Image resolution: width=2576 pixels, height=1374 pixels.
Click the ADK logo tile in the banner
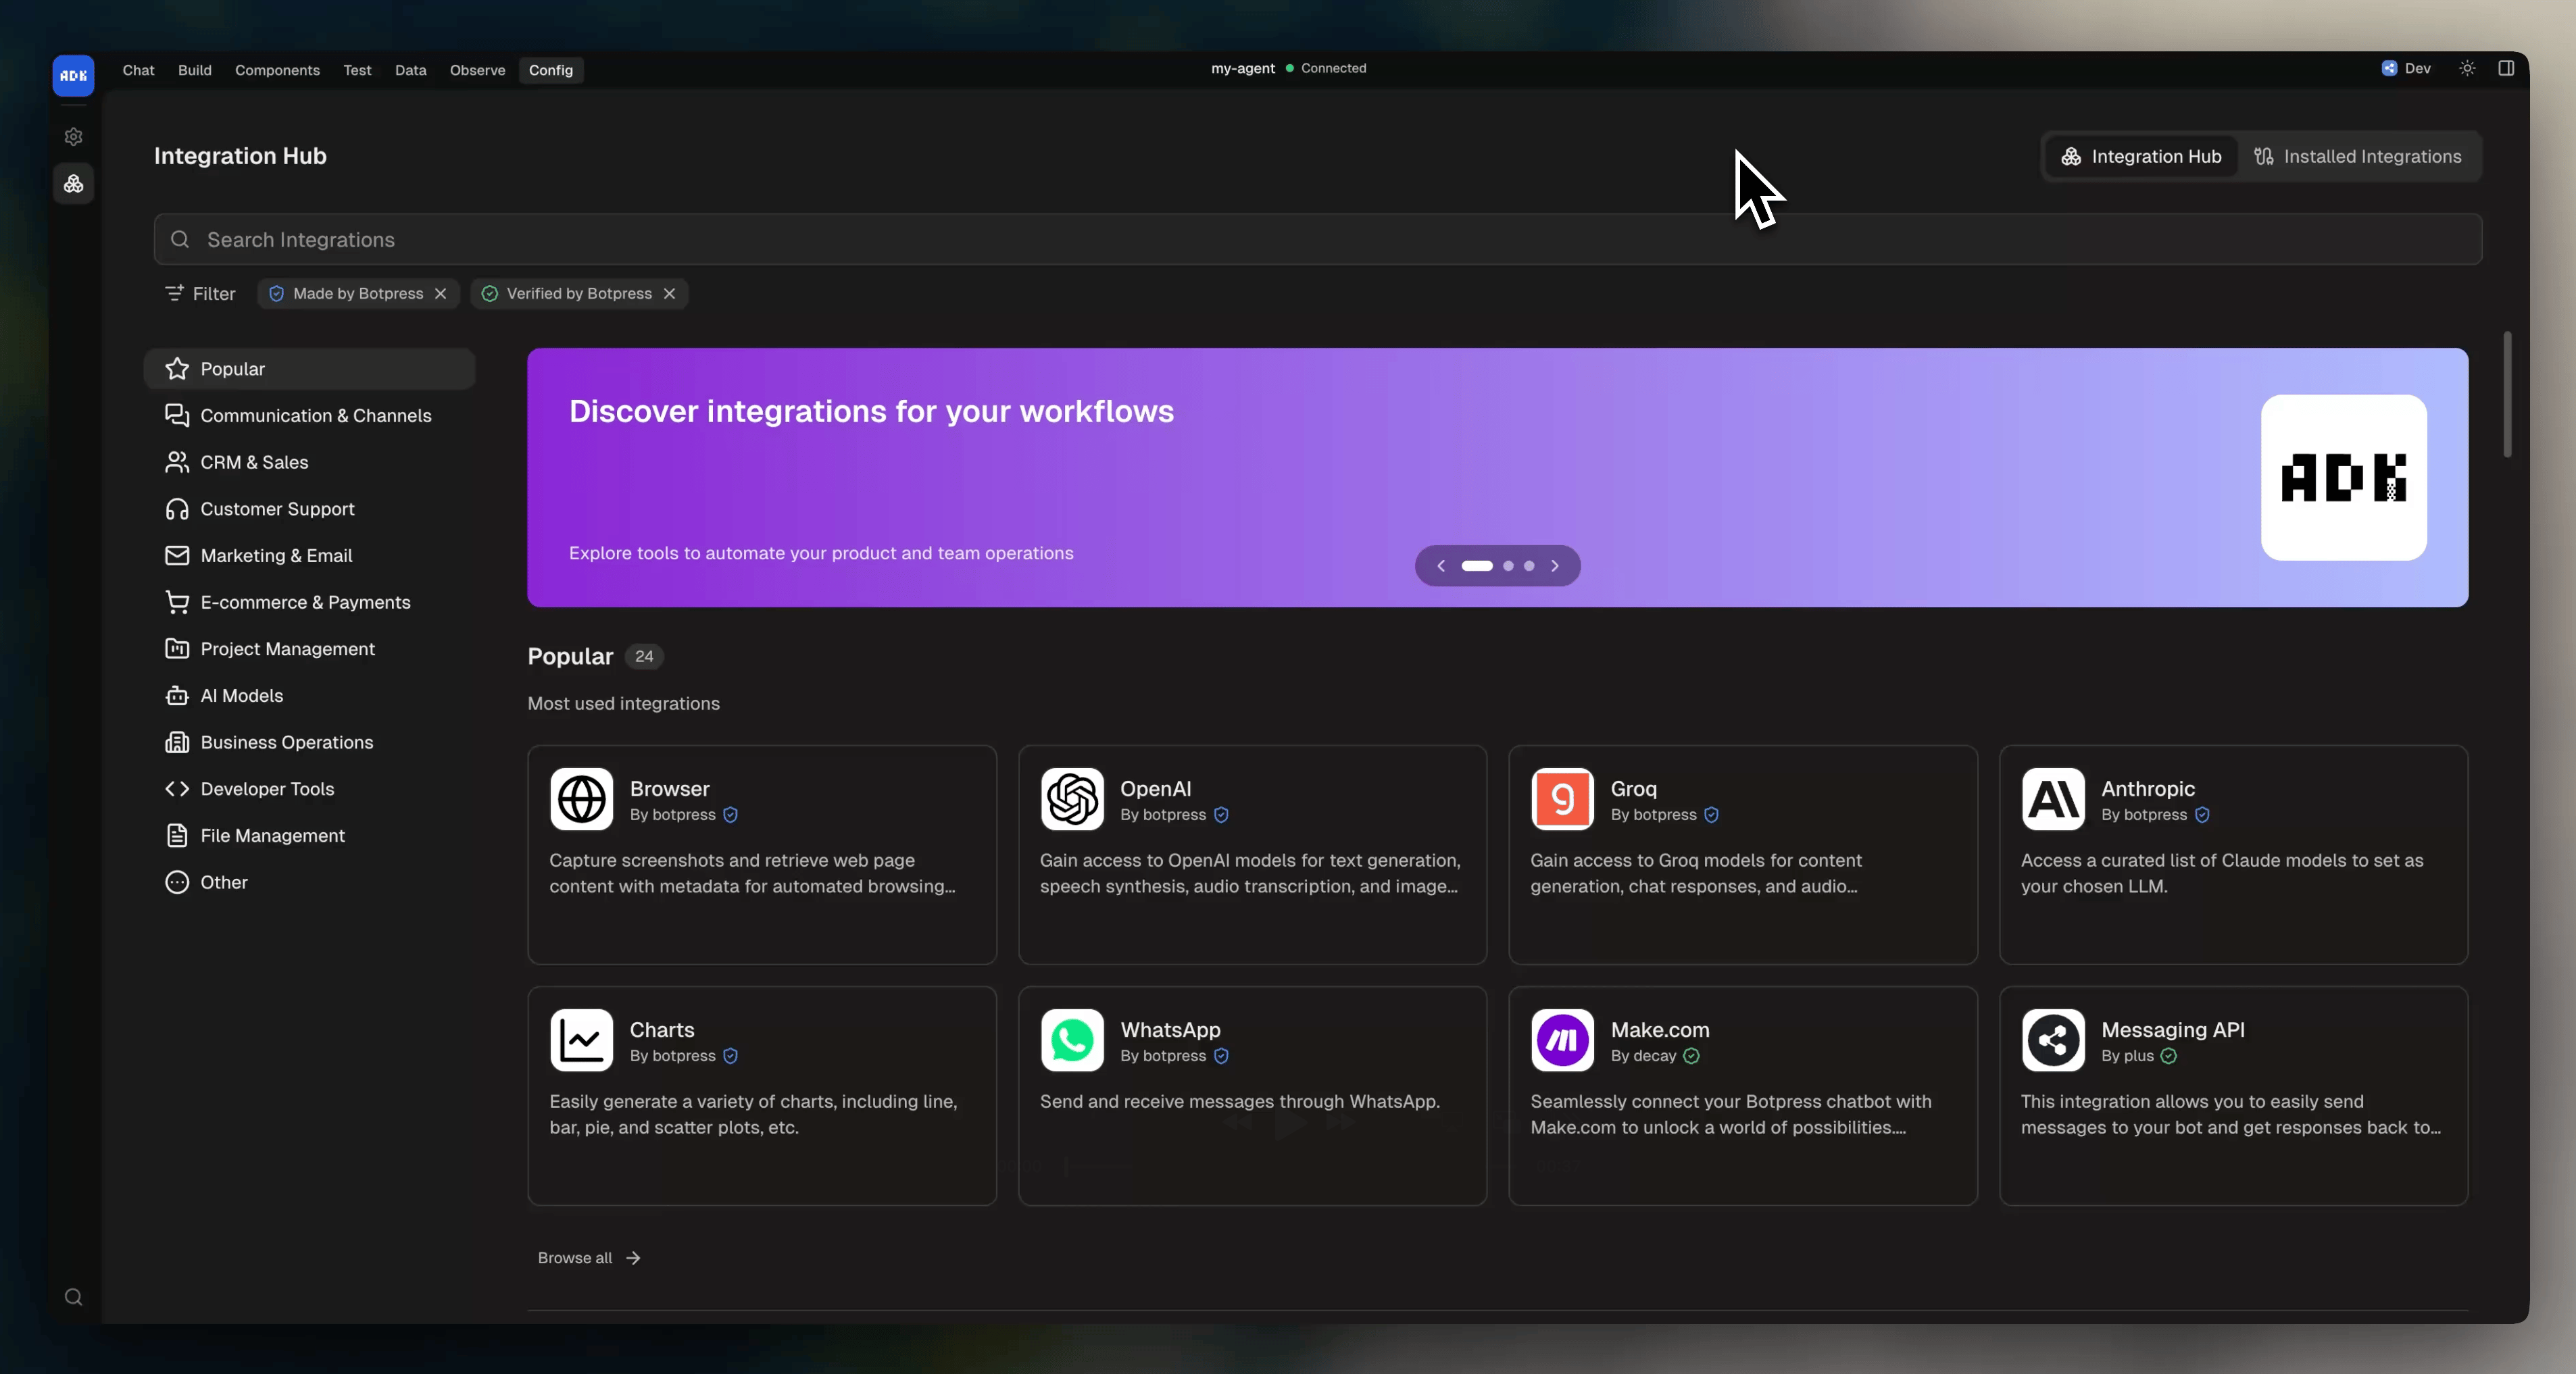(x=2343, y=478)
